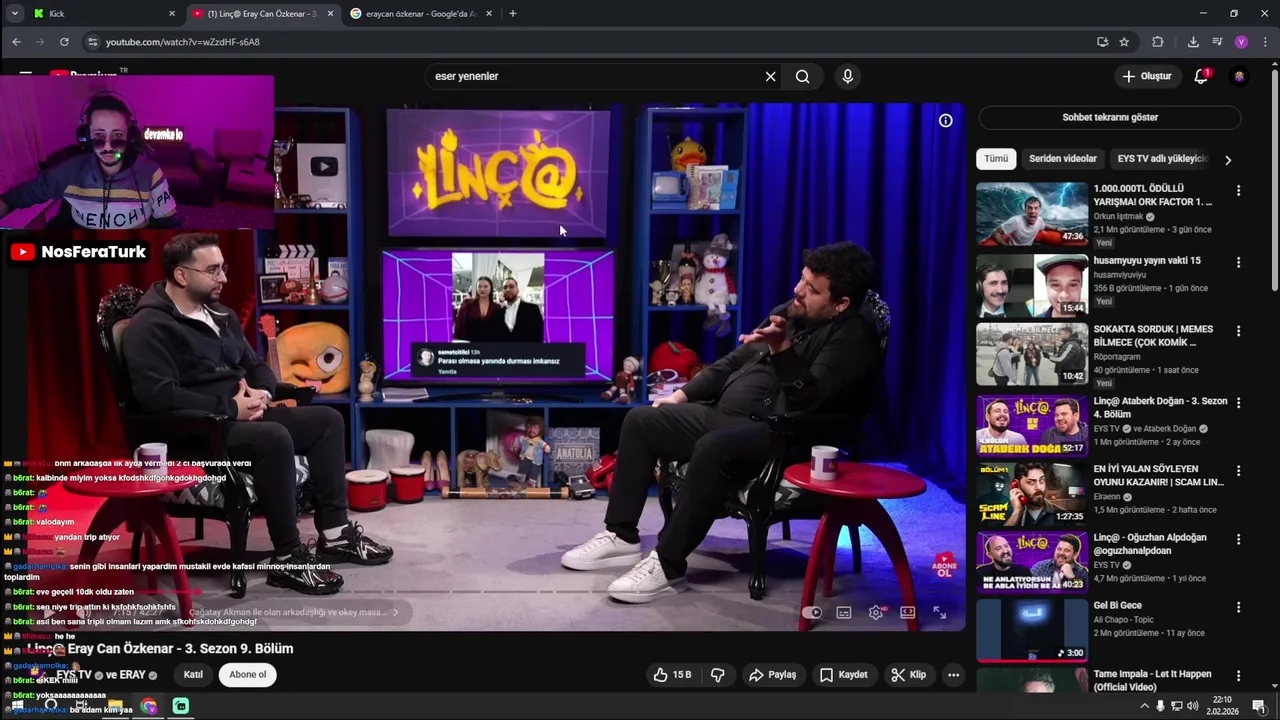1280x720 pixels.
Task: Open the YouTube account avatar menu
Action: click(1240, 76)
